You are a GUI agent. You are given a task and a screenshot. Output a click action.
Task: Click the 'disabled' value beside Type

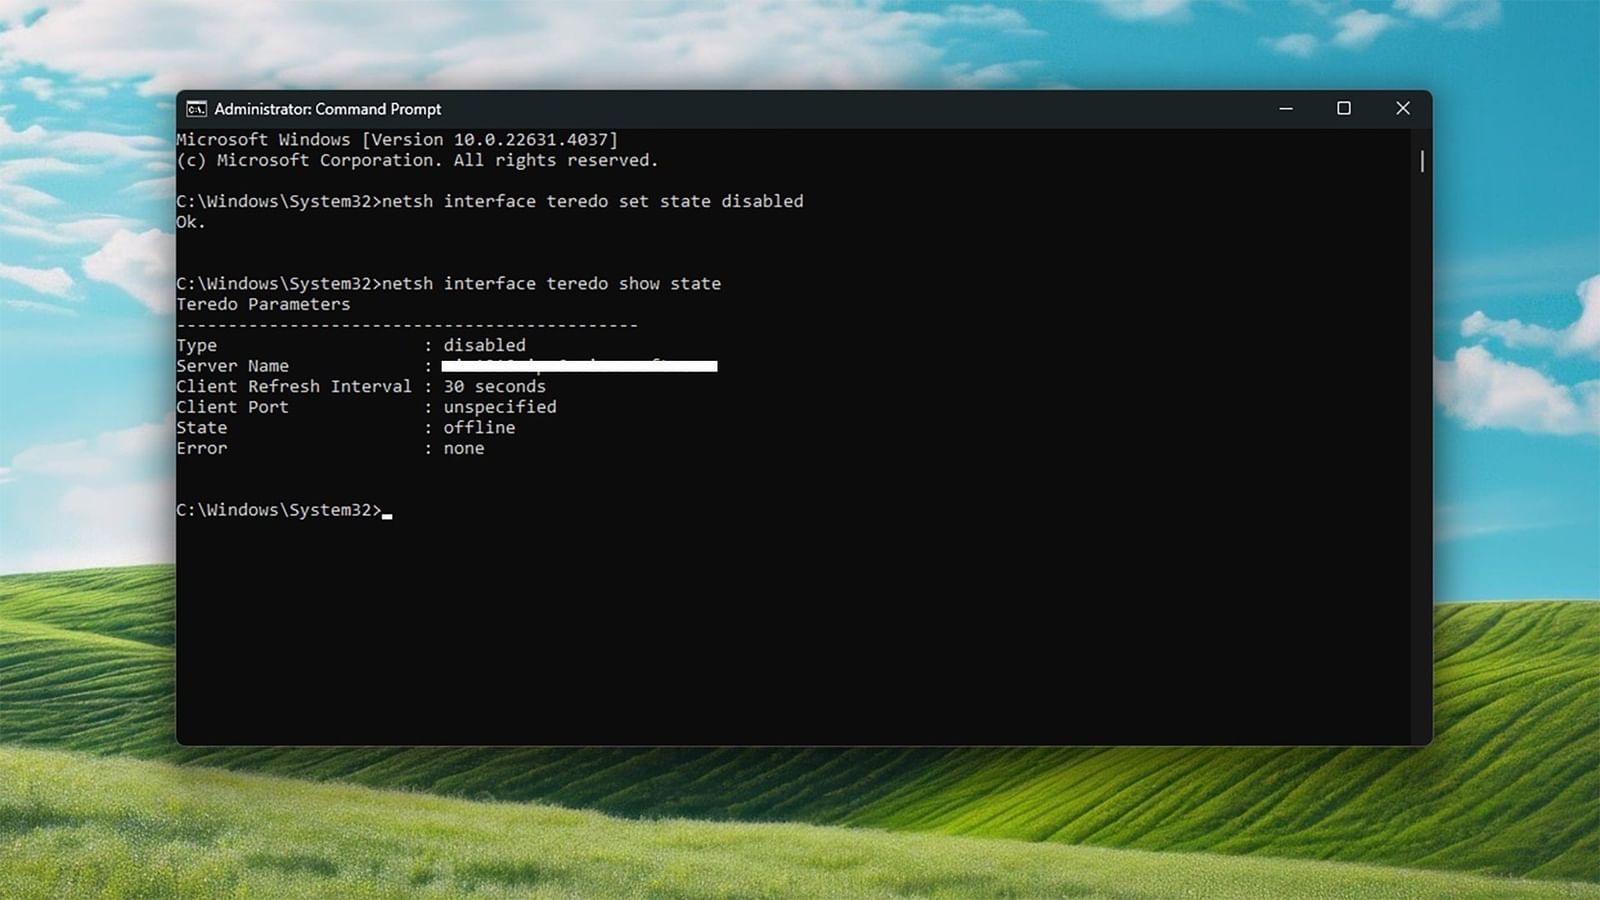pos(484,345)
